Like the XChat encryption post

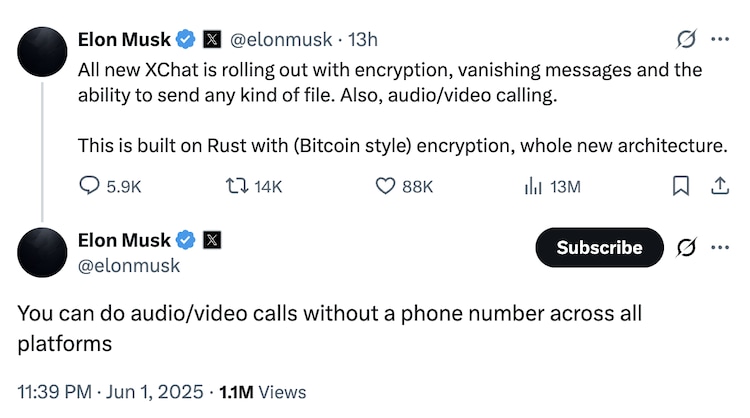click(385, 186)
